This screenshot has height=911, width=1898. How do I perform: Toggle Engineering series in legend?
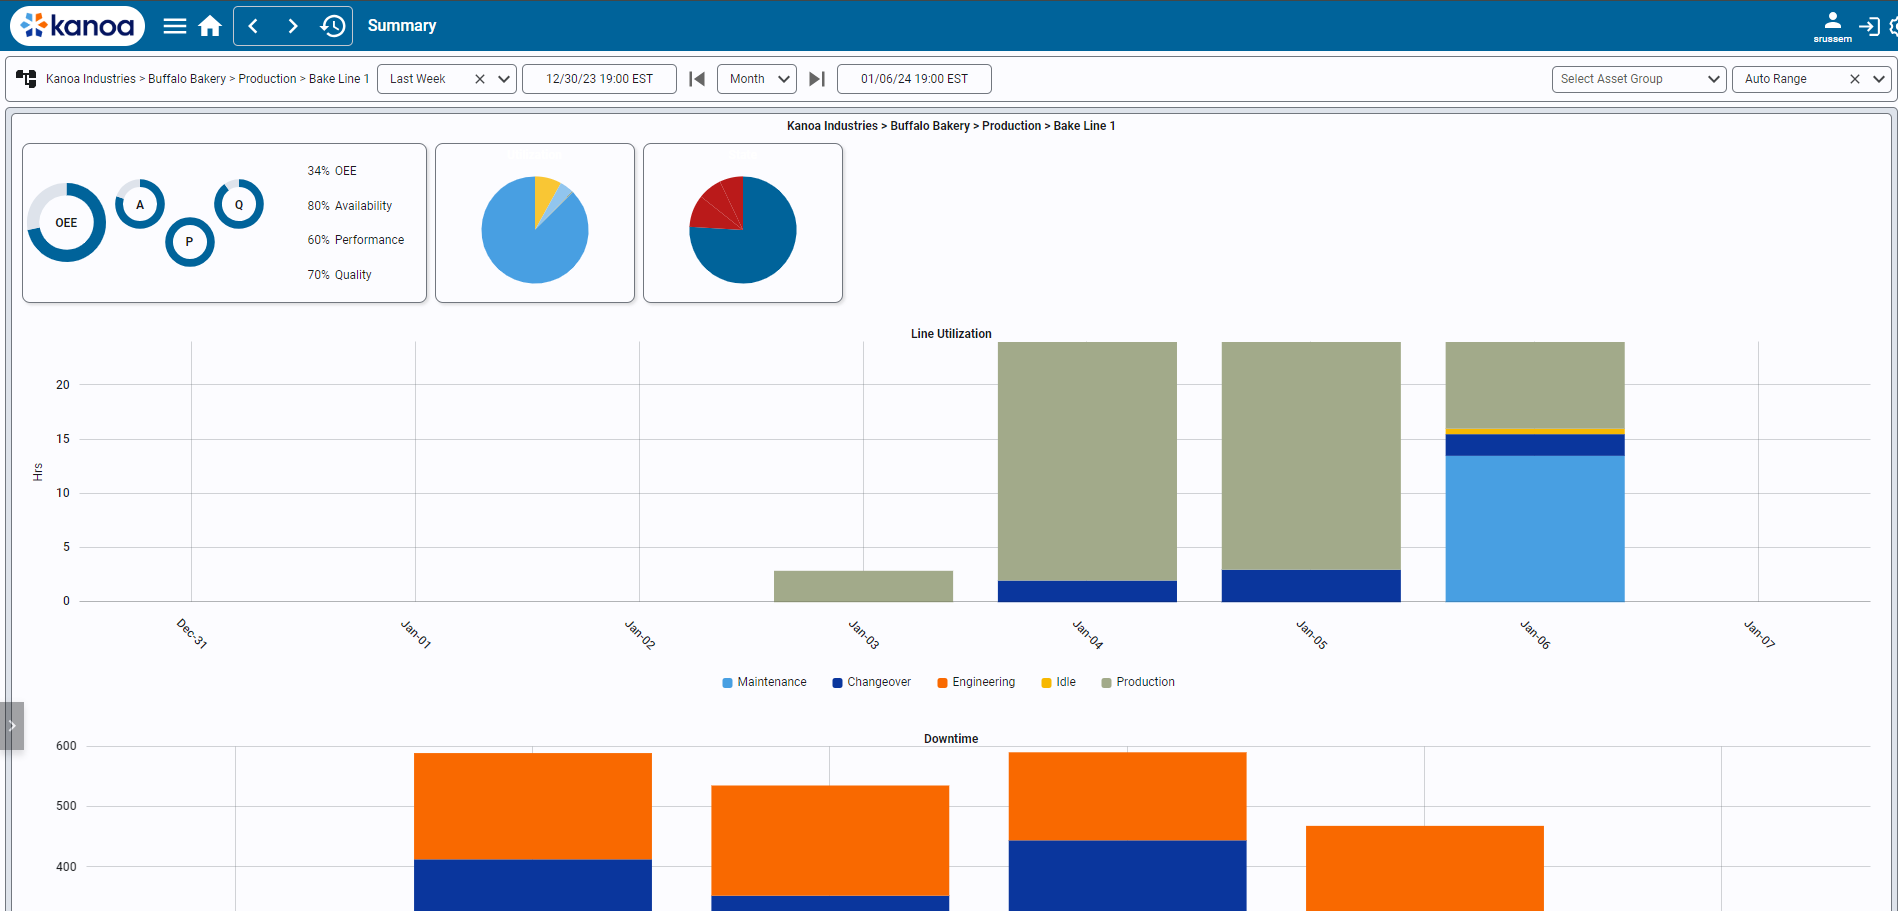(976, 682)
